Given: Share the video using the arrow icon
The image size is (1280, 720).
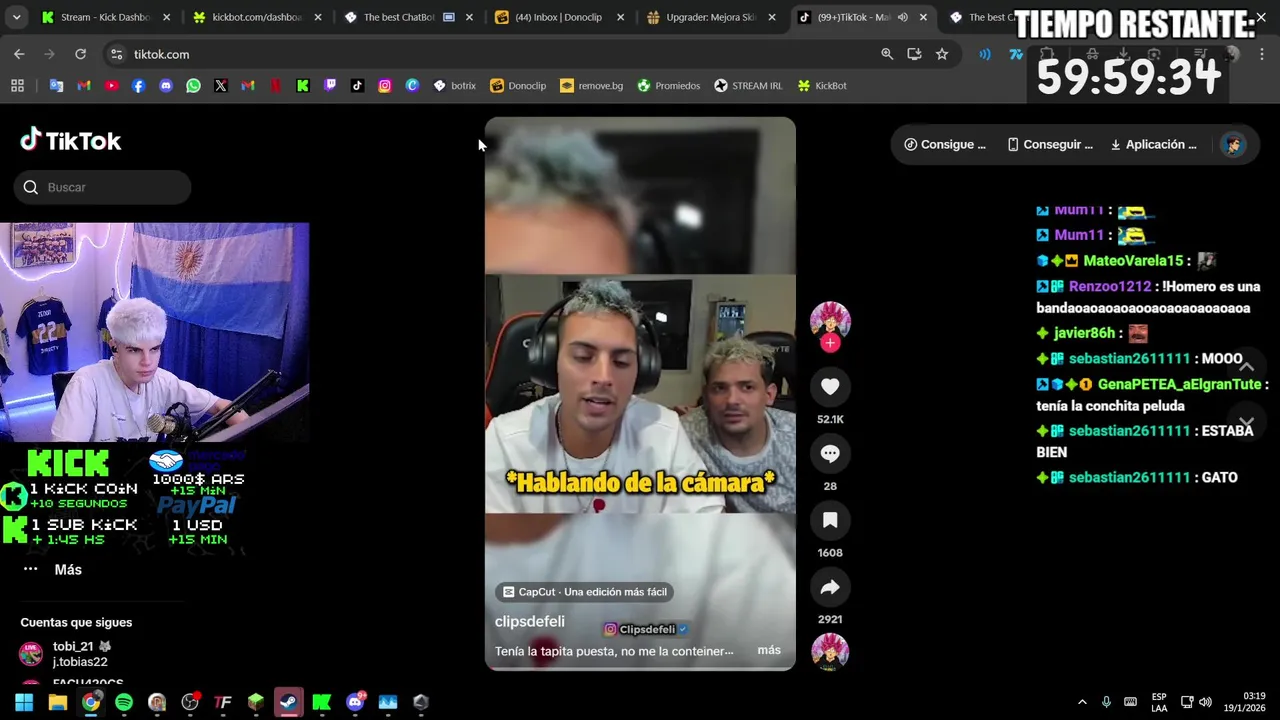Looking at the screenshot, I should (x=830, y=588).
